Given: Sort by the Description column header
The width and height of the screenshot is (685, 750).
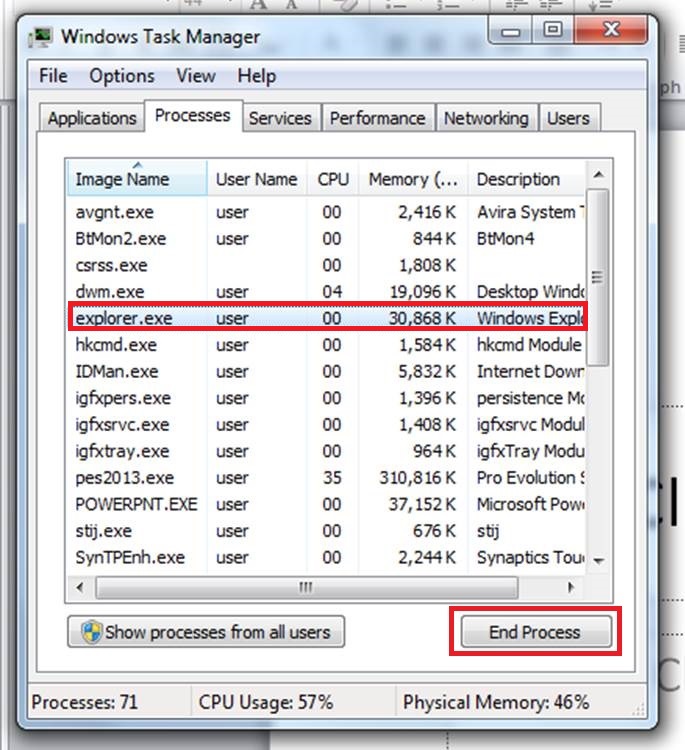Looking at the screenshot, I should [526, 178].
